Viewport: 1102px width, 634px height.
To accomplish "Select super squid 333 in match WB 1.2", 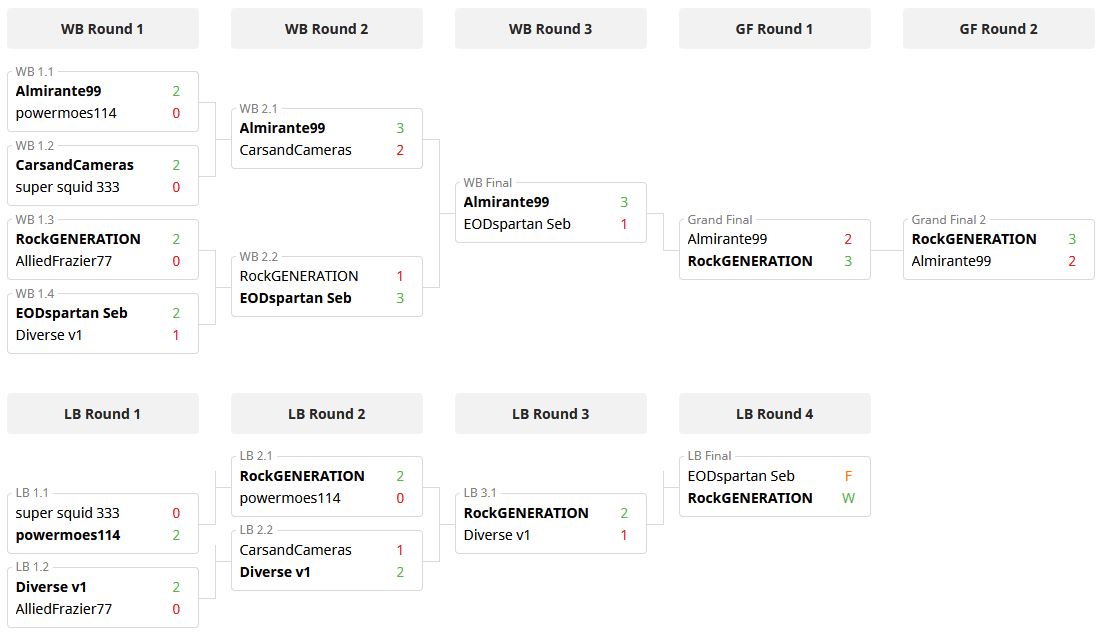I will [x=68, y=187].
